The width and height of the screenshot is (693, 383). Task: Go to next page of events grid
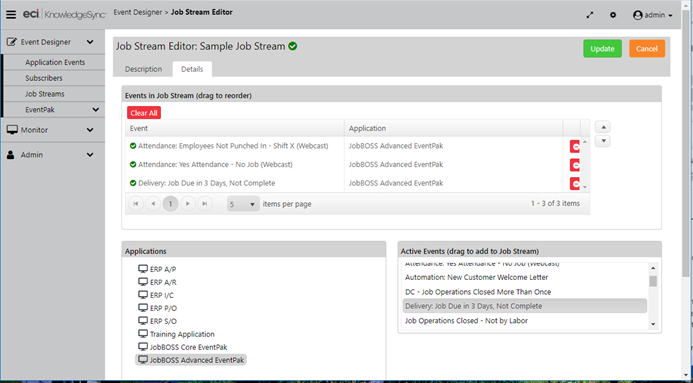pyautogui.click(x=188, y=204)
